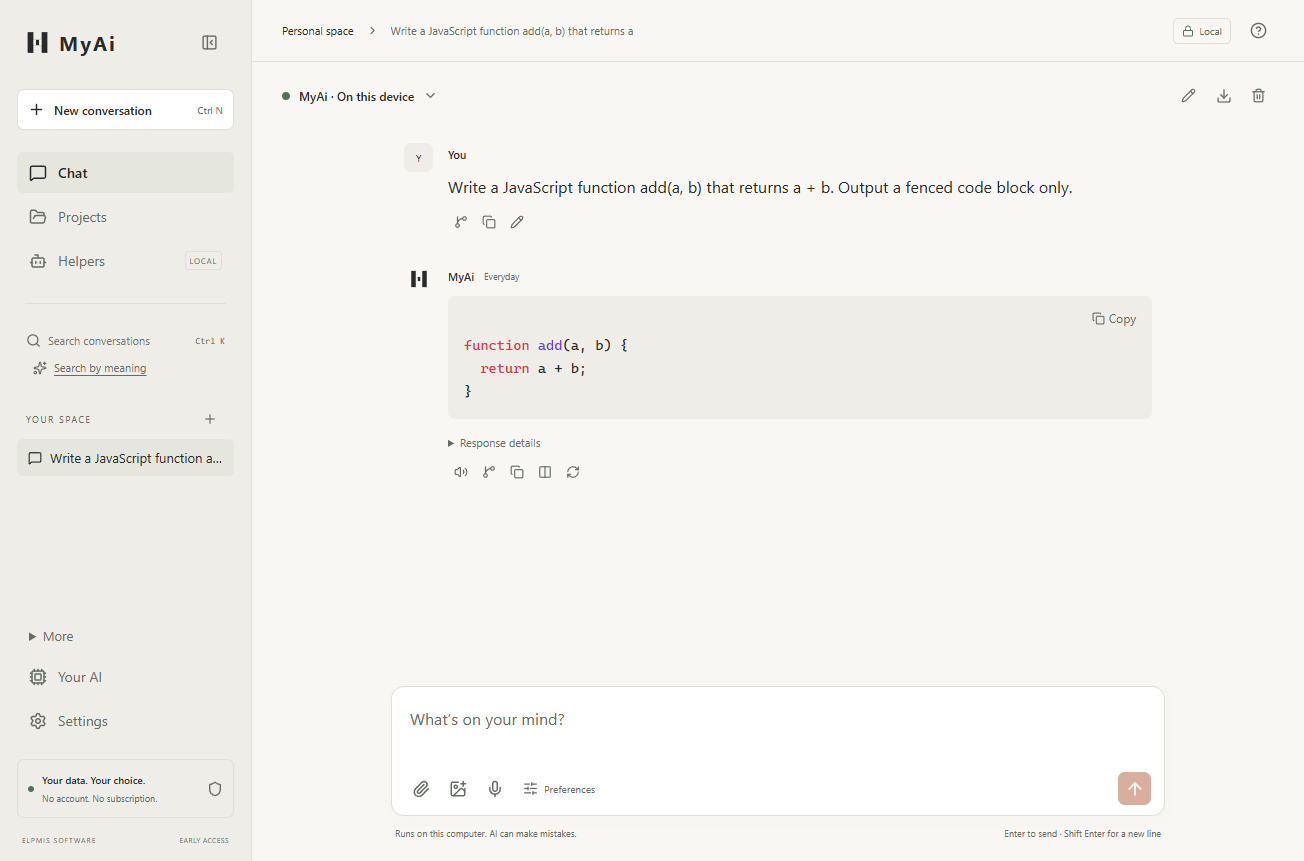Download the conversation with export icon

[x=1223, y=96]
